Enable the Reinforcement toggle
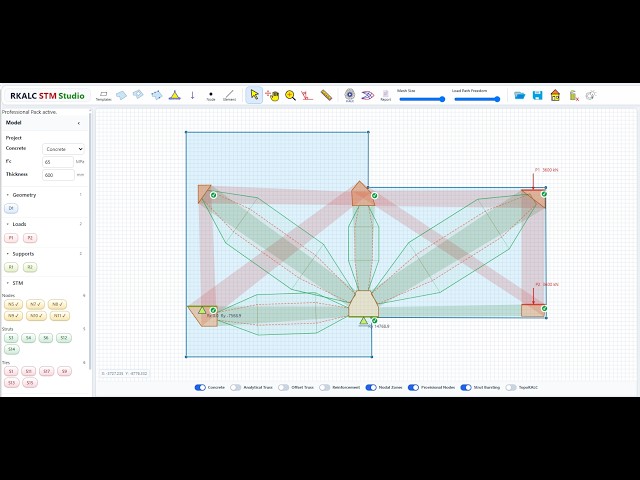The height and width of the screenshot is (480, 640). pyautogui.click(x=324, y=387)
